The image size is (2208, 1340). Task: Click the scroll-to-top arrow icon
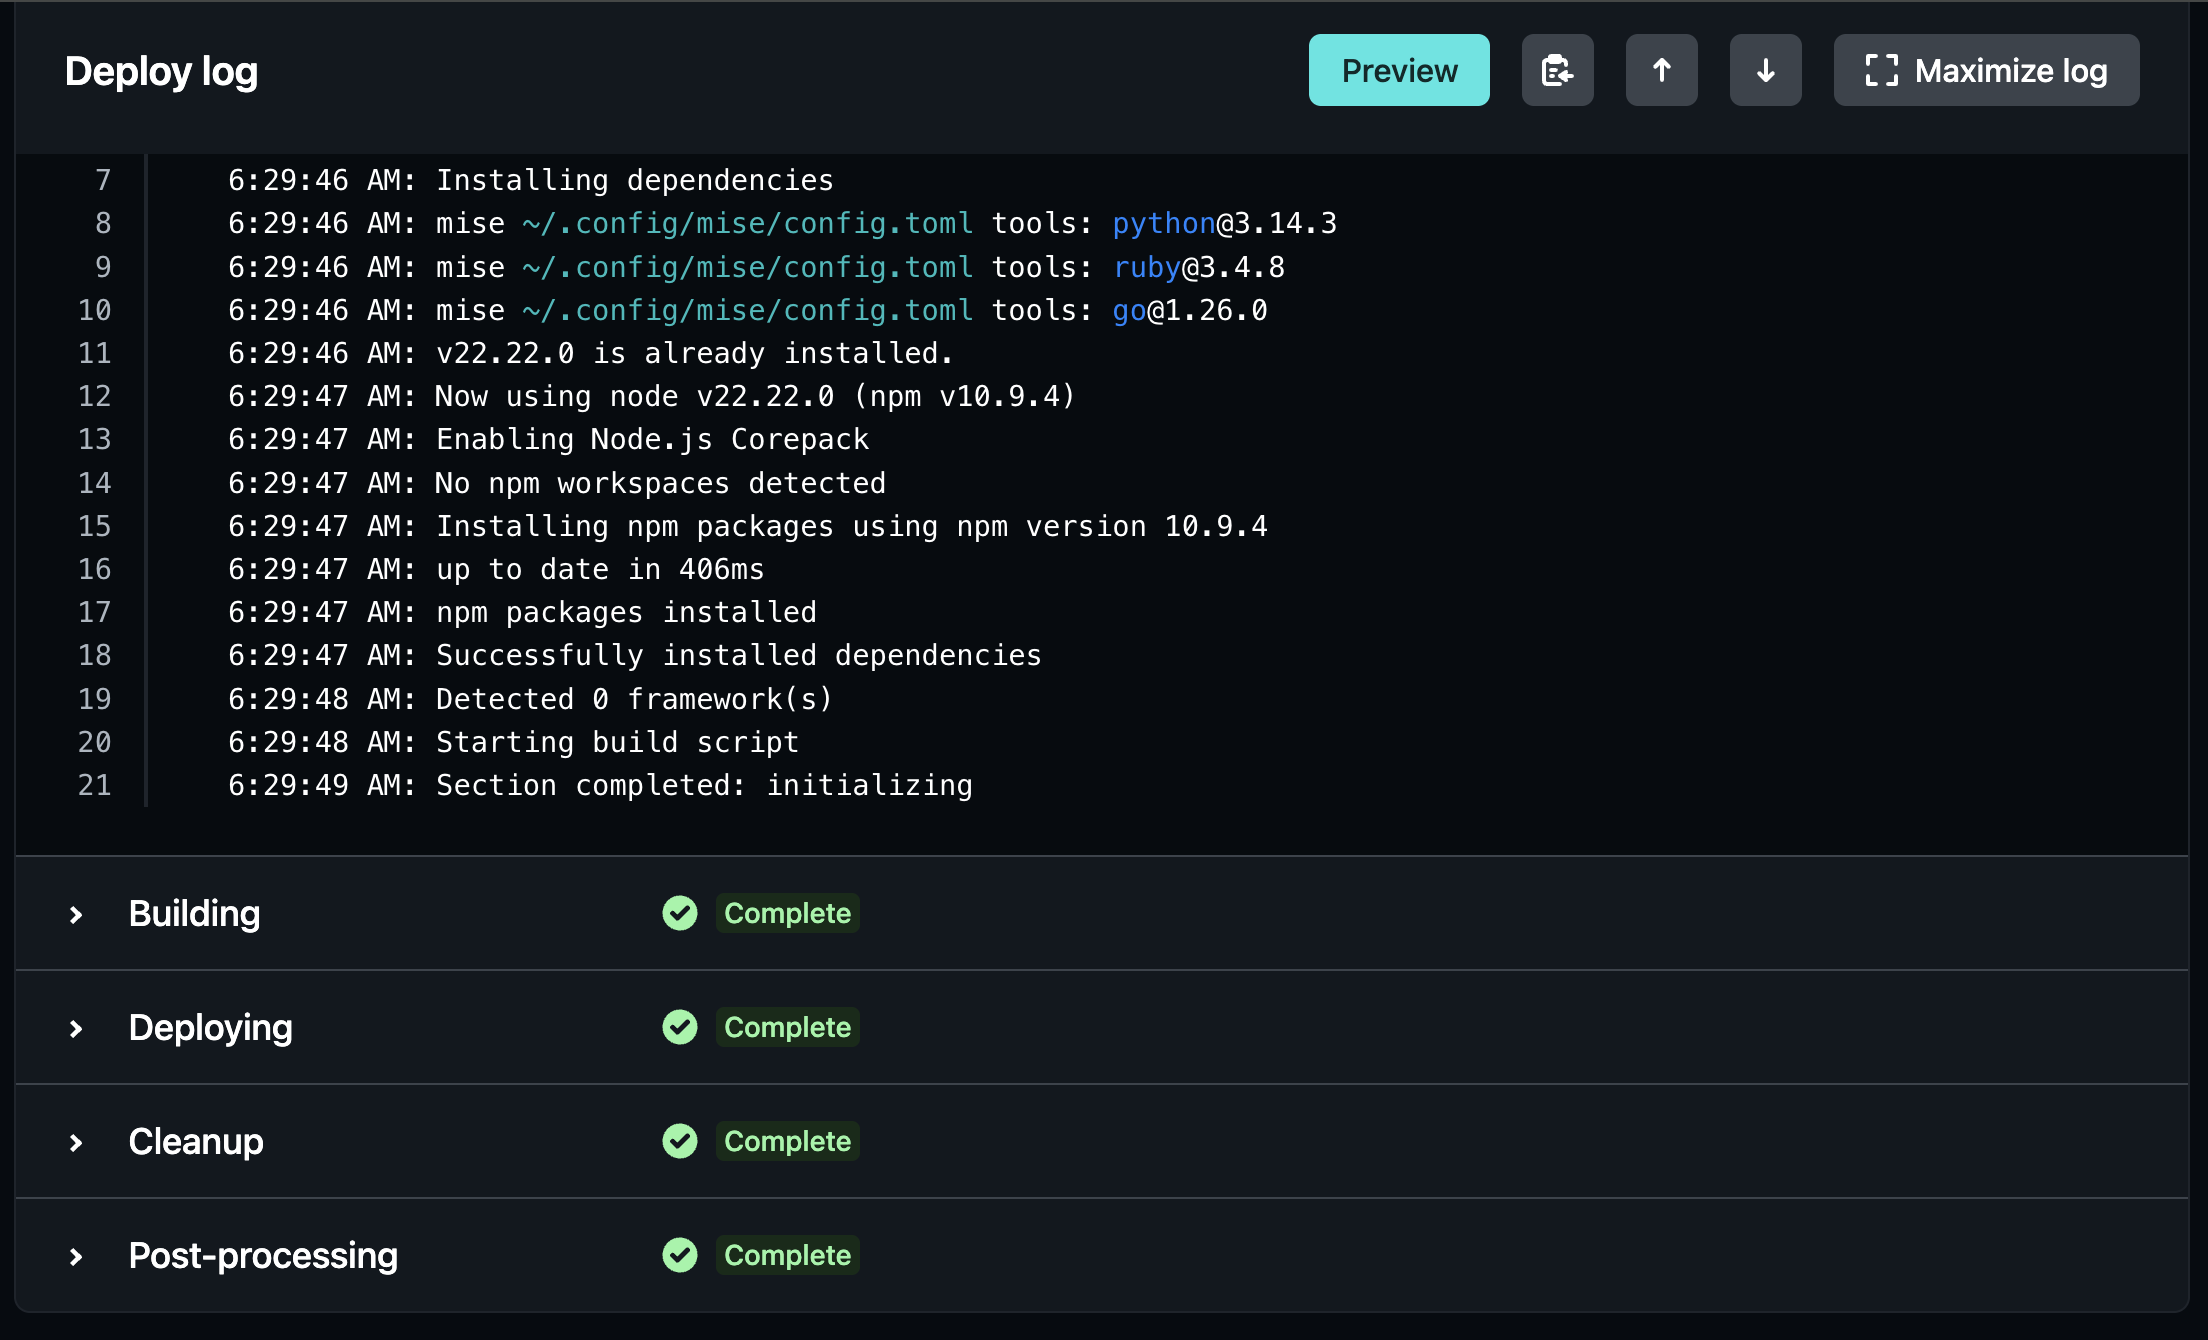click(1662, 70)
